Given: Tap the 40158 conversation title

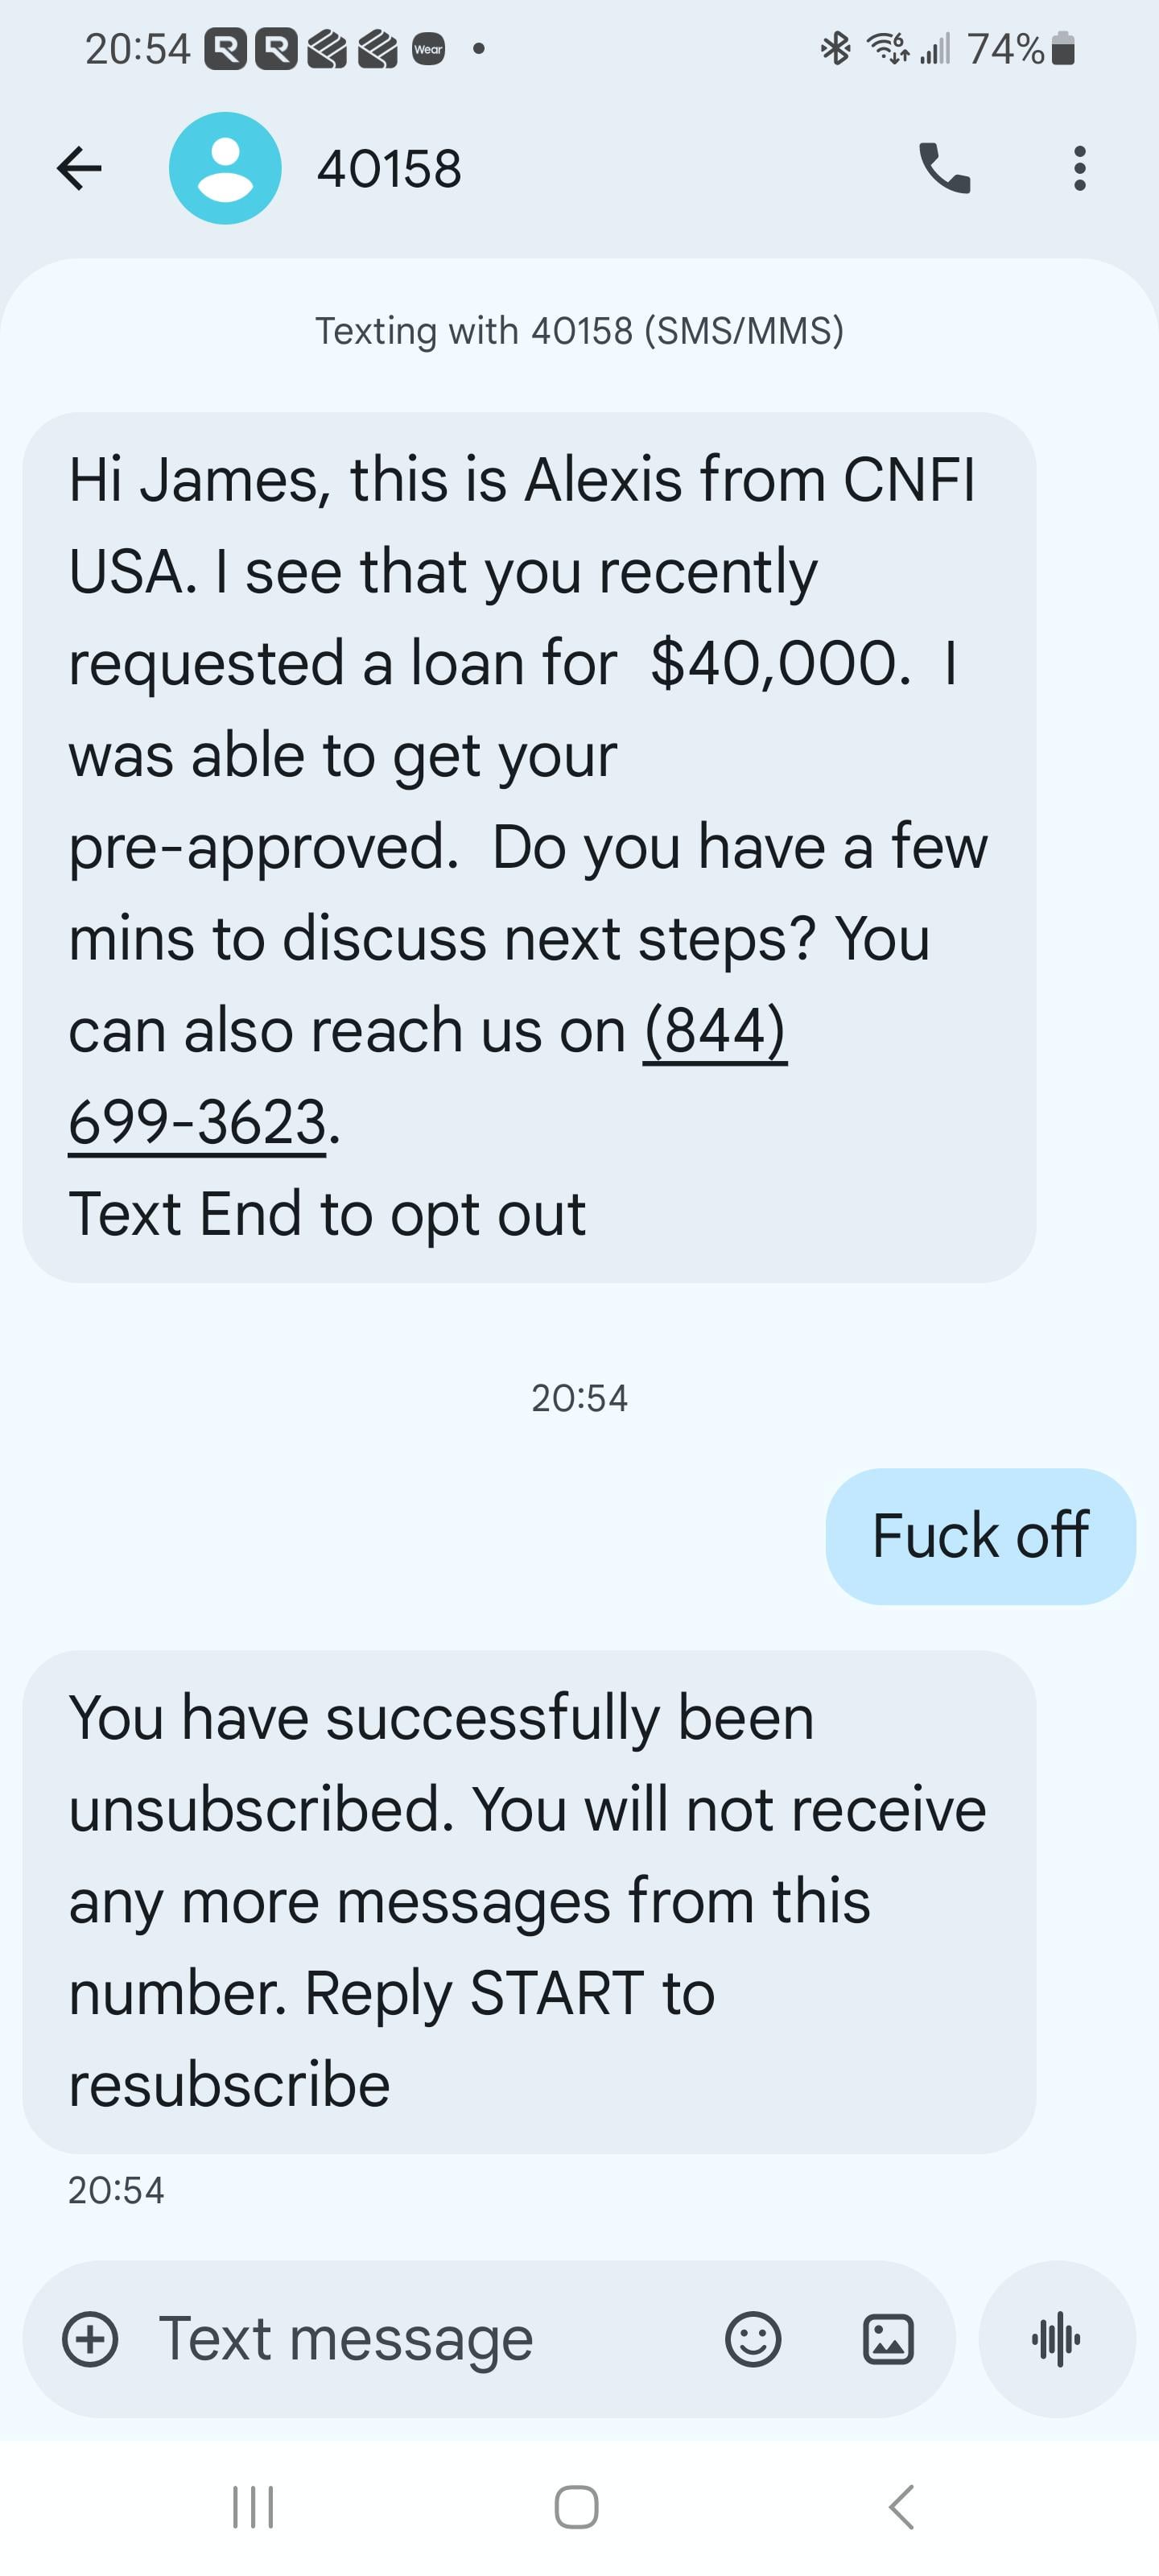Looking at the screenshot, I should click(389, 168).
